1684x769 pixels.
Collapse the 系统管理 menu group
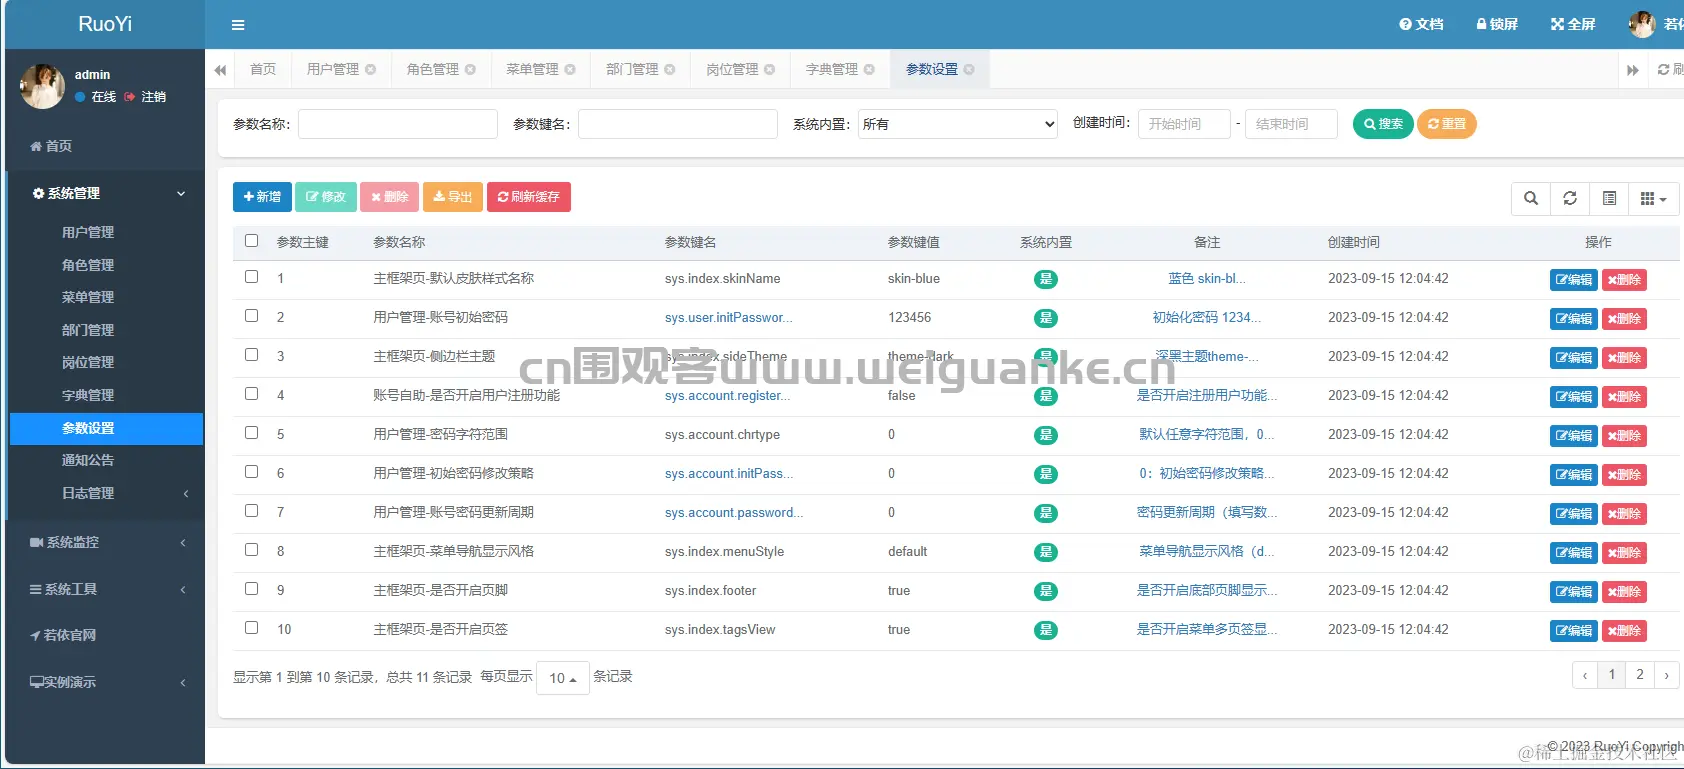pos(106,193)
